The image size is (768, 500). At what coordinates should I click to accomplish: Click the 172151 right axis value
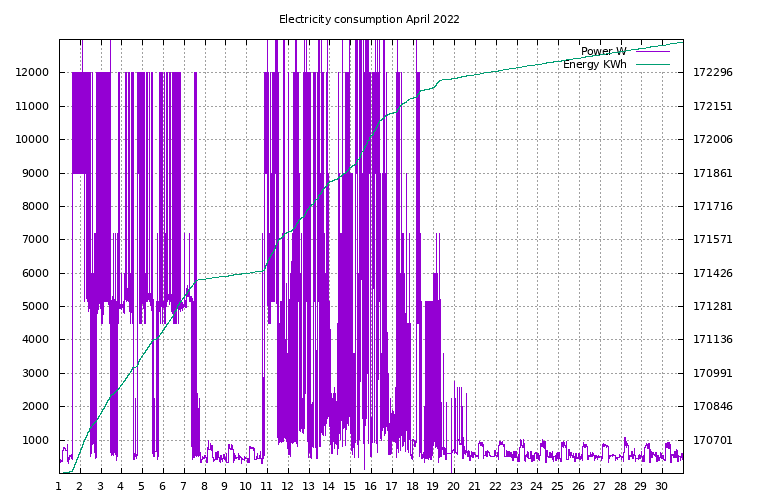[713, 106]
